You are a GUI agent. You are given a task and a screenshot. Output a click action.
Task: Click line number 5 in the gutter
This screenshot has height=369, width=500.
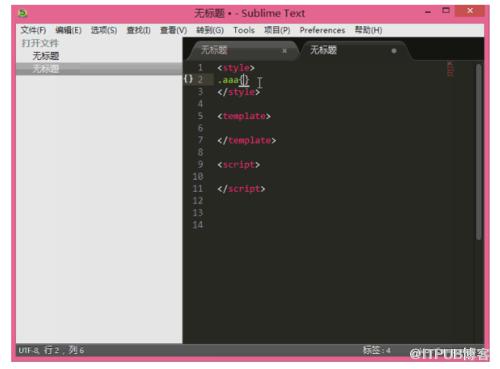coord(200,116)
